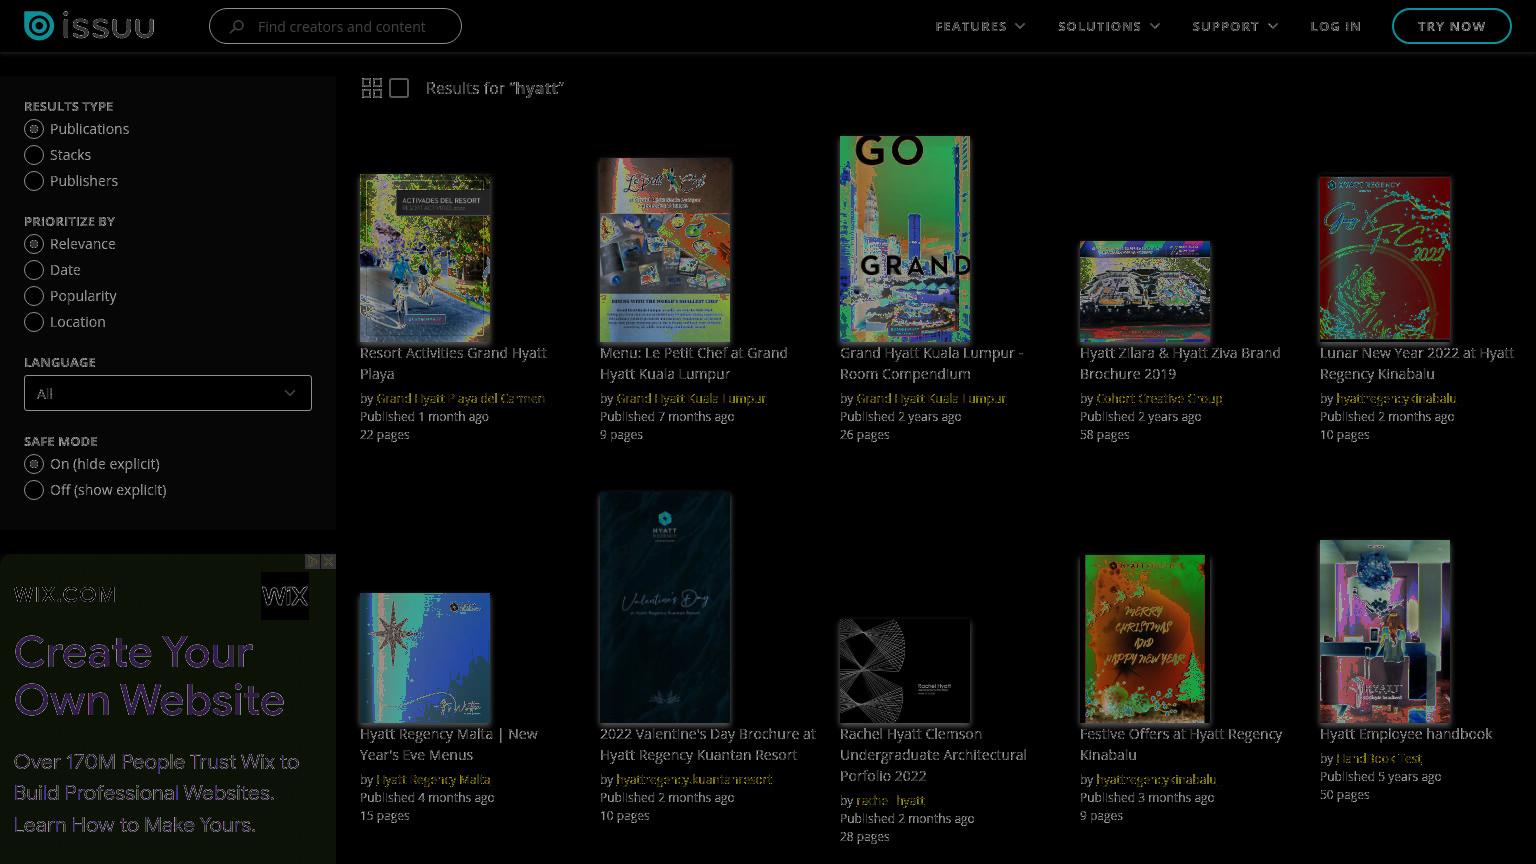The image size is (1536, 864).
Task: Expand the Support menu
Action: [1235, 26]
